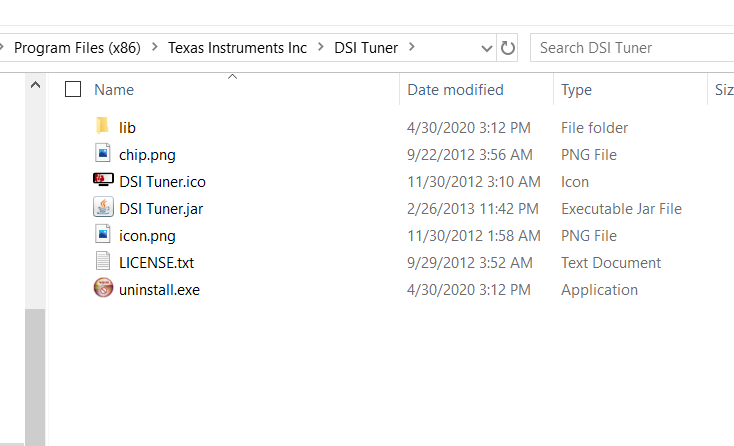Screen dimensions: 734x446
Task: Click the uninstall.exe application icon
Action: tap(103, 288)
